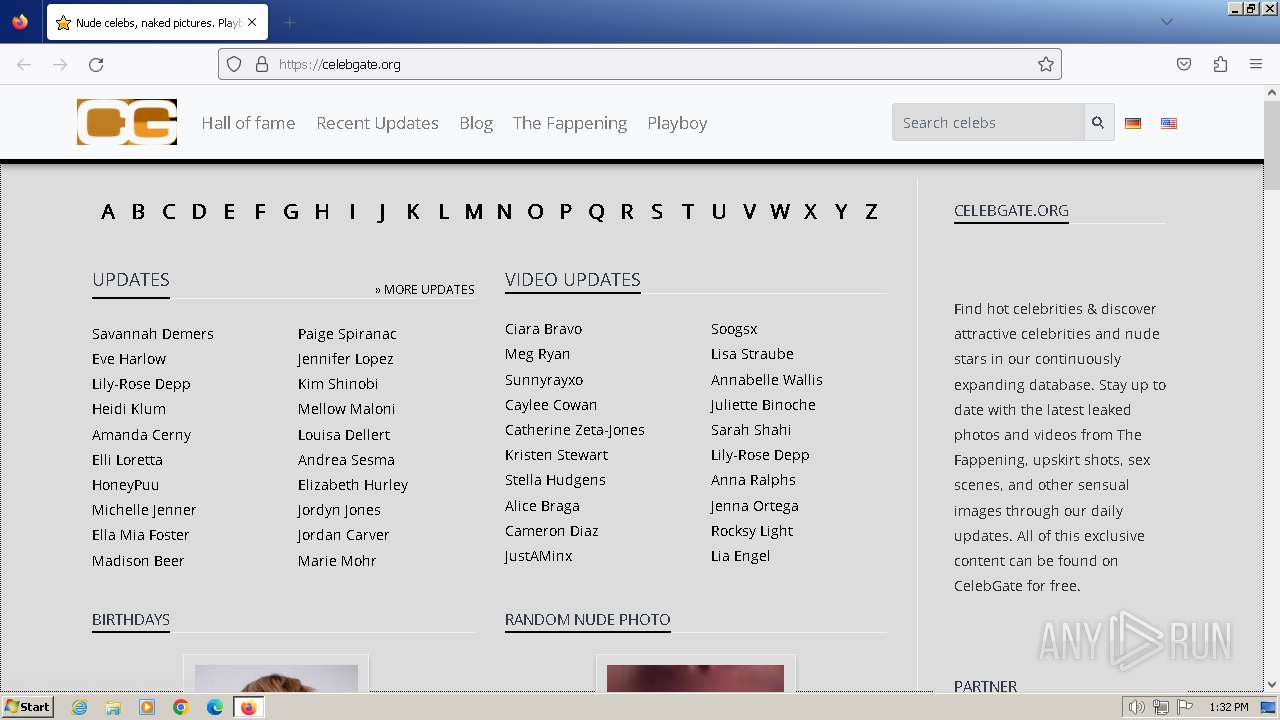Launch Google Chrome from the taskbar

[x=181, y=707]
